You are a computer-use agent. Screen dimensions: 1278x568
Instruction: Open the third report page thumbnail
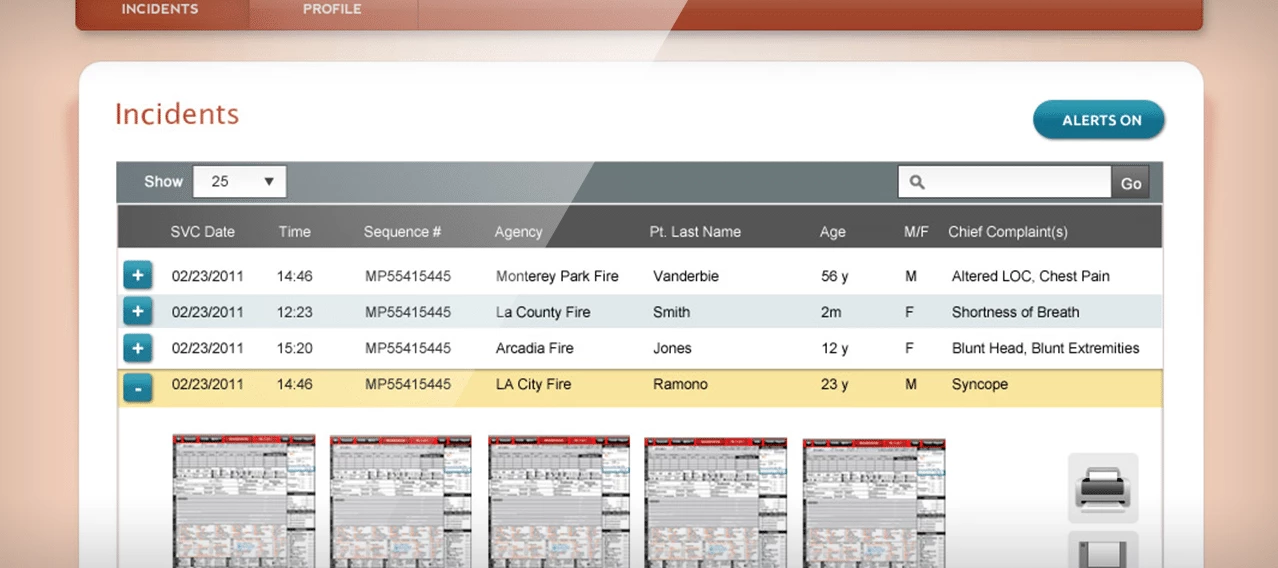click(559, 501)
